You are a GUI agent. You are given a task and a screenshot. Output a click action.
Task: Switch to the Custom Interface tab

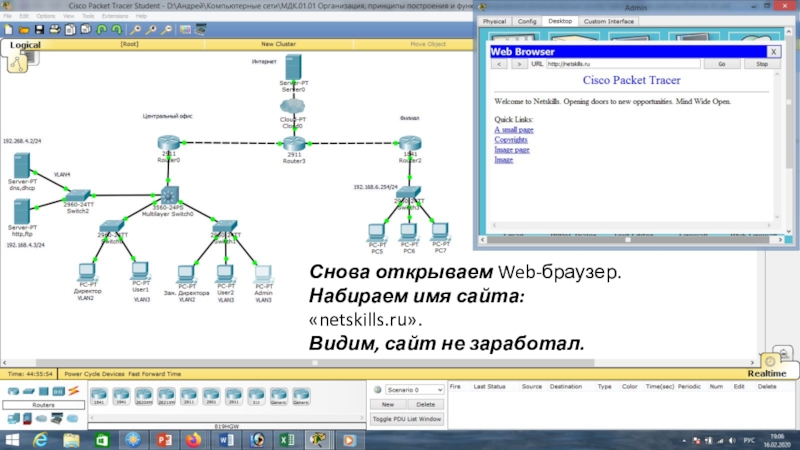pos(608,21)
